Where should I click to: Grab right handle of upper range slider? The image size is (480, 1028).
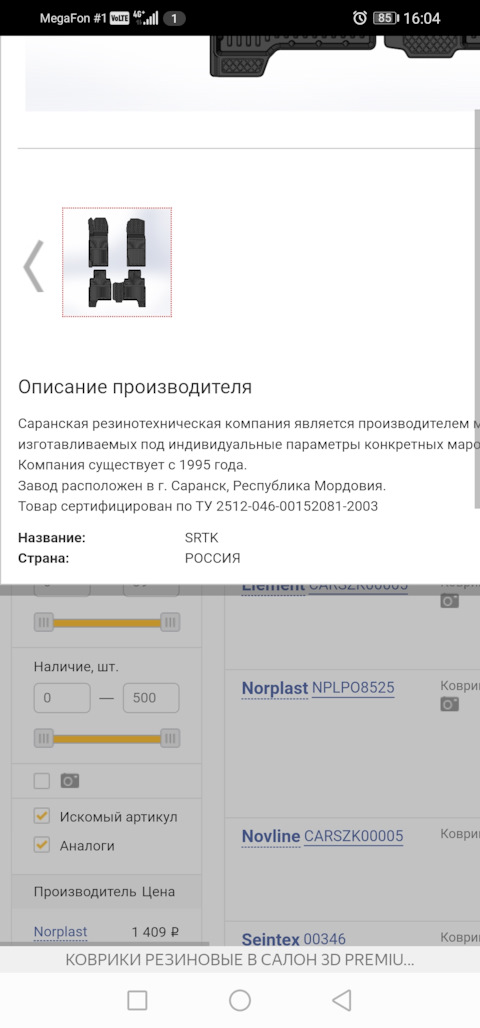coord(170,622)
